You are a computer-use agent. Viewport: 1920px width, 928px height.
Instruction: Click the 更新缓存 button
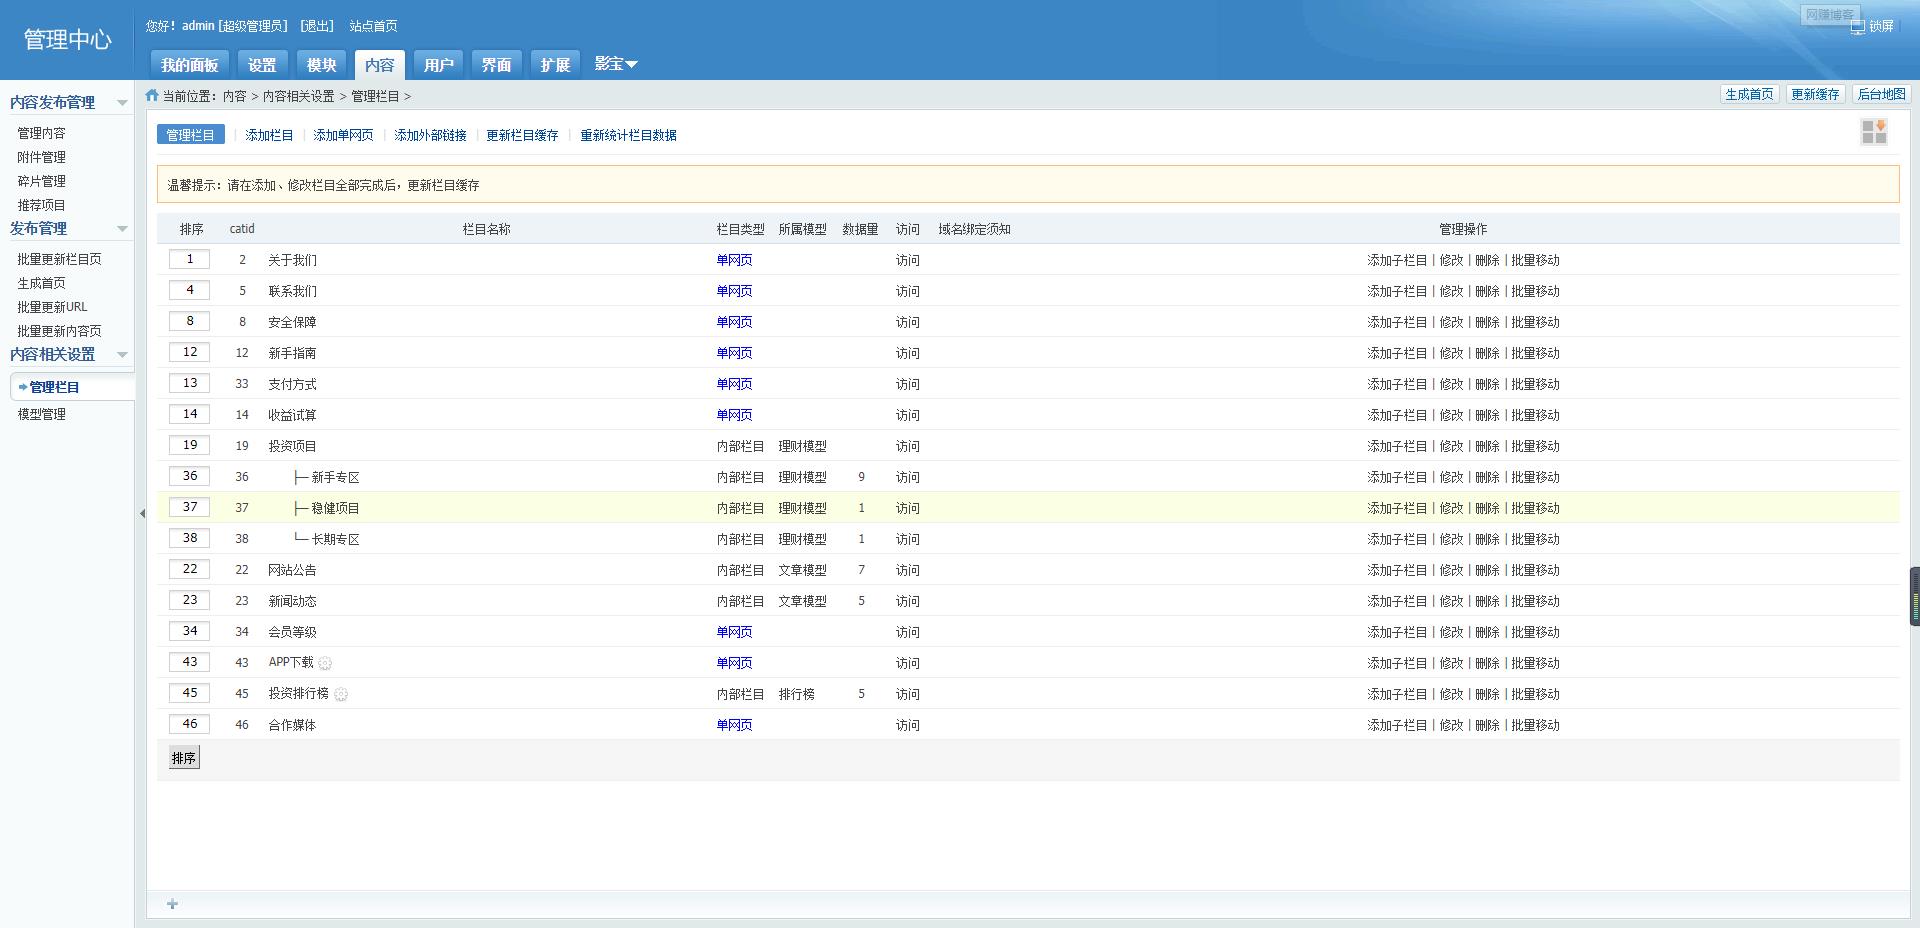pyautogui.click(x=1815, y=94)
